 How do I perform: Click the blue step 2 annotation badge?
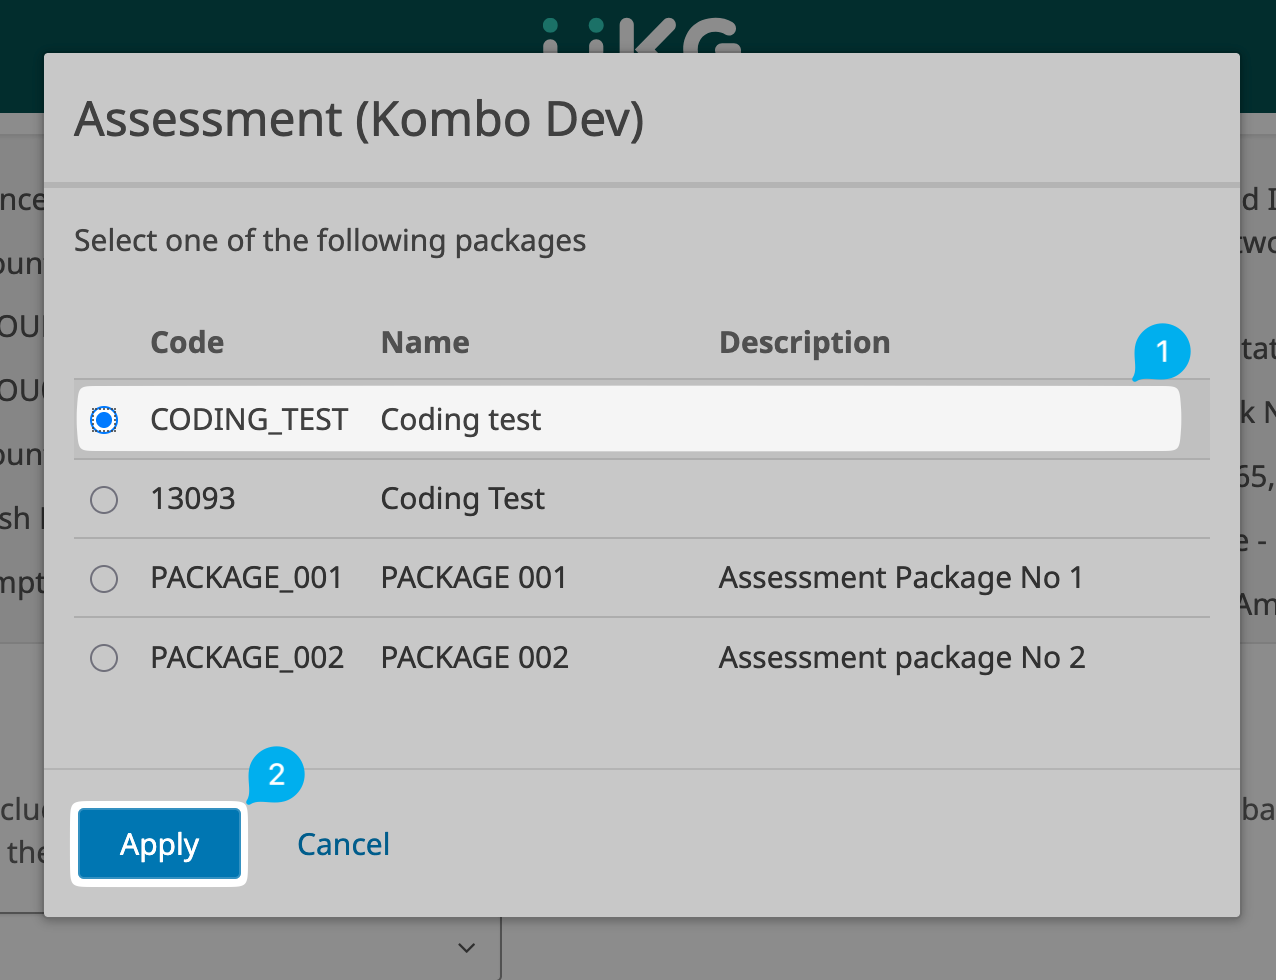click(x=276, y=774)
